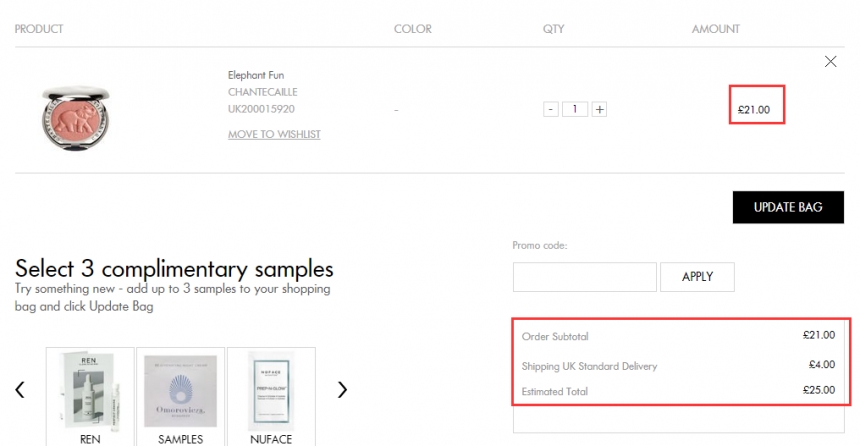Show previous samples with left arrow
Image resolution: width=860 pixels, height=446 pixels.
(x=20, y=389)
